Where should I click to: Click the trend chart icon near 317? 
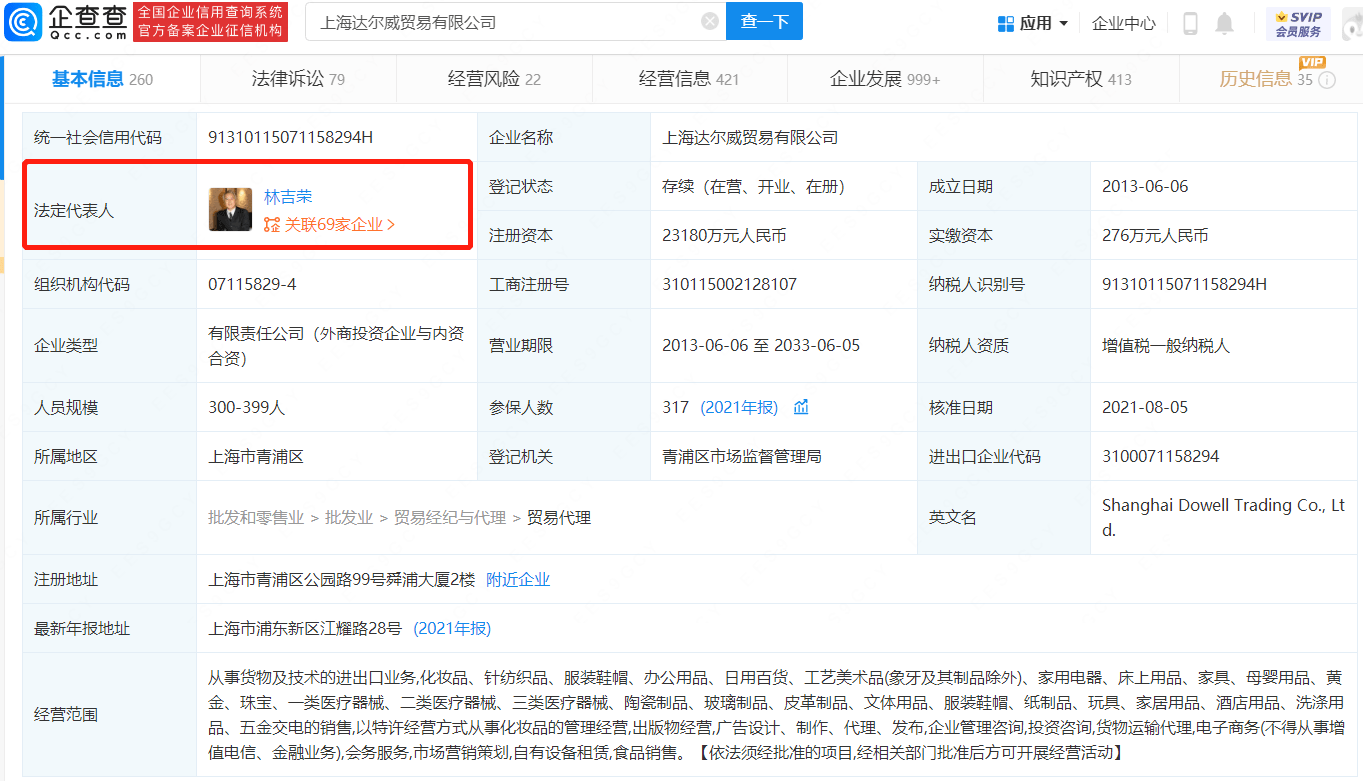tap(801, 407)
